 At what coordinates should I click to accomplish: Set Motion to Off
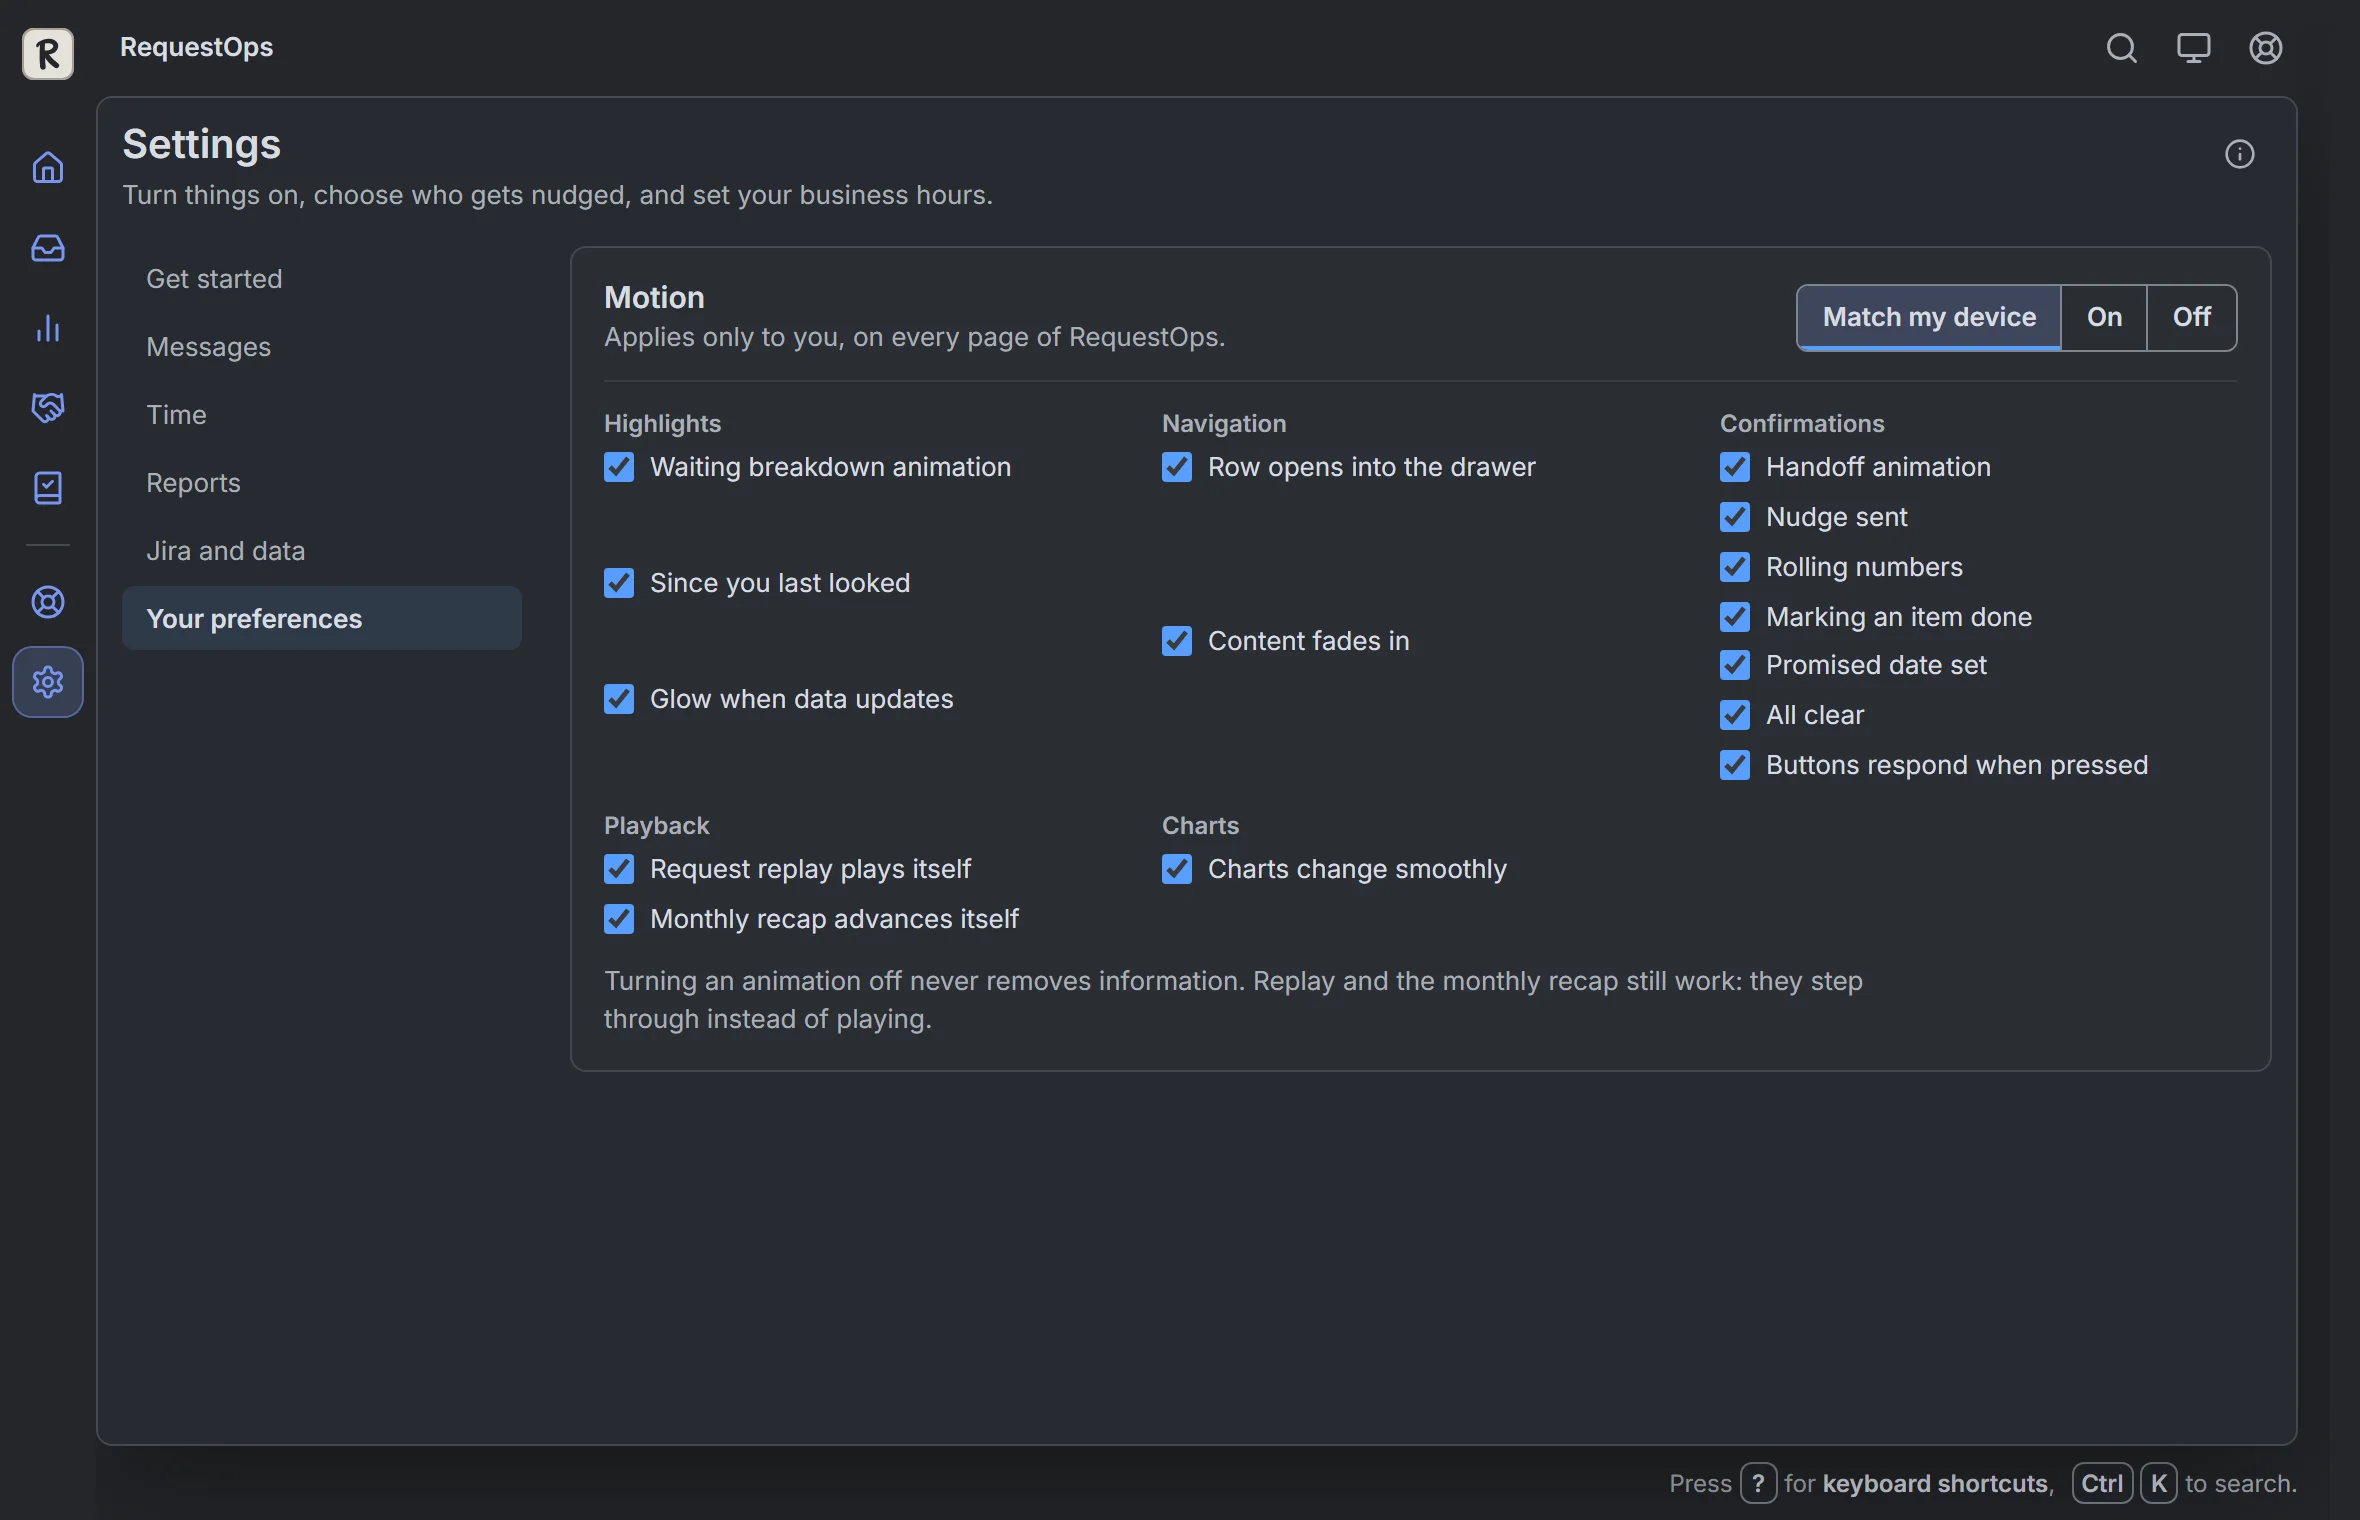pos(2191,317)
